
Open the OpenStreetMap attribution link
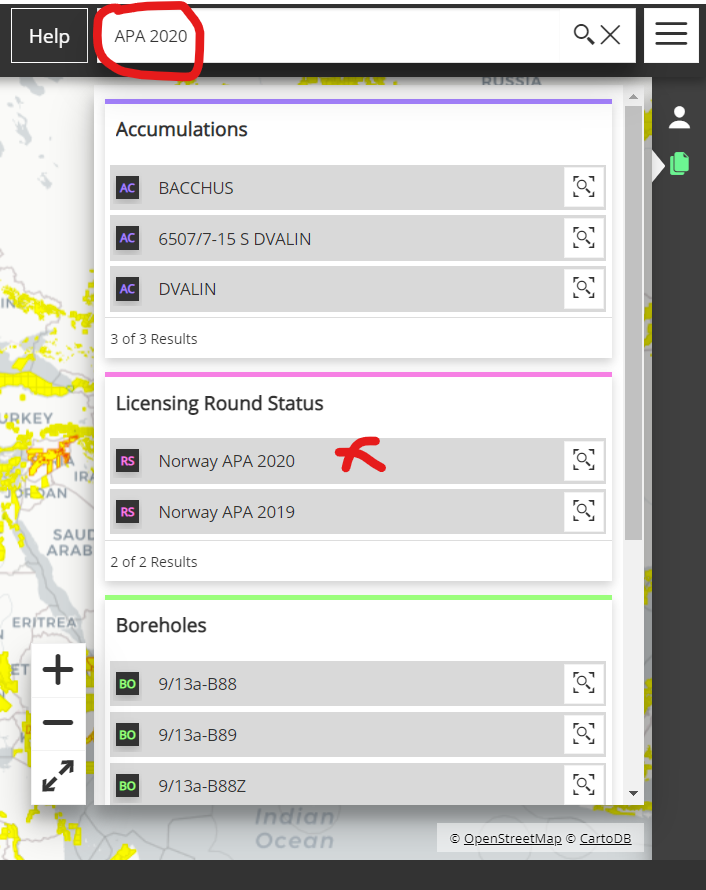pyautogui.click(x=512, y=838)
